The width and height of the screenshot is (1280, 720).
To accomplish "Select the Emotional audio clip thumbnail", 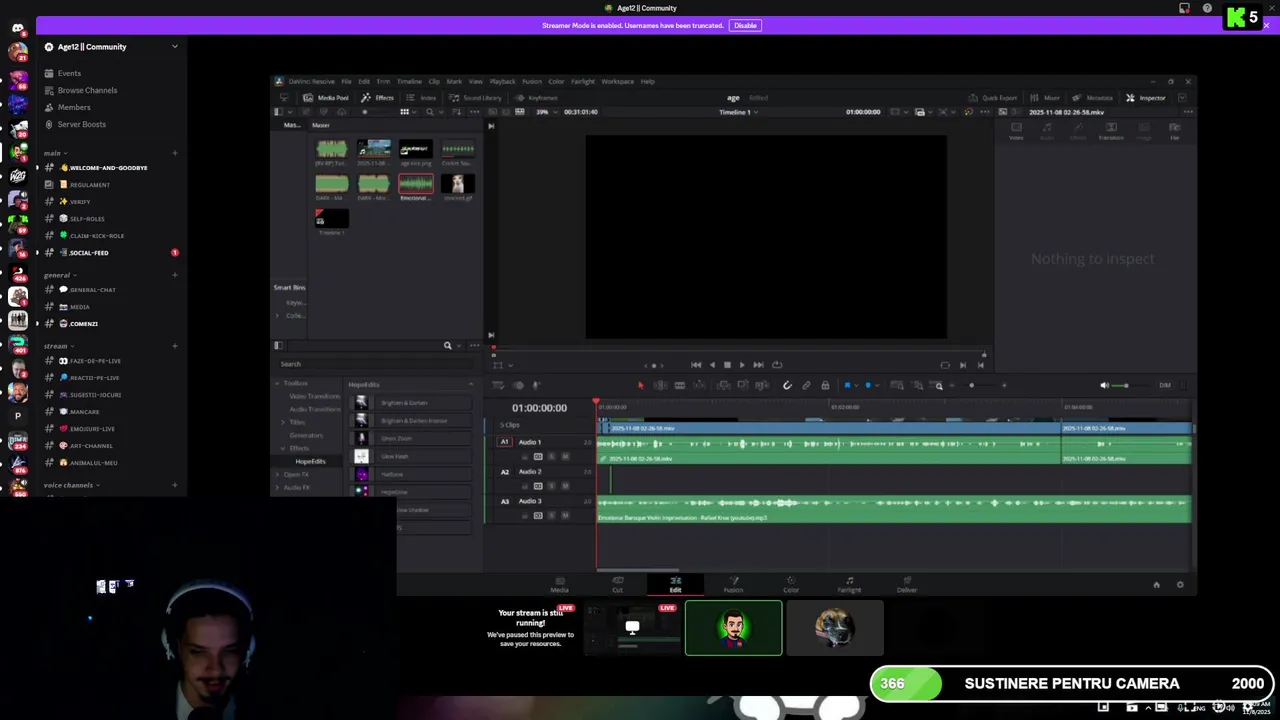I will (x=416, y=184).
